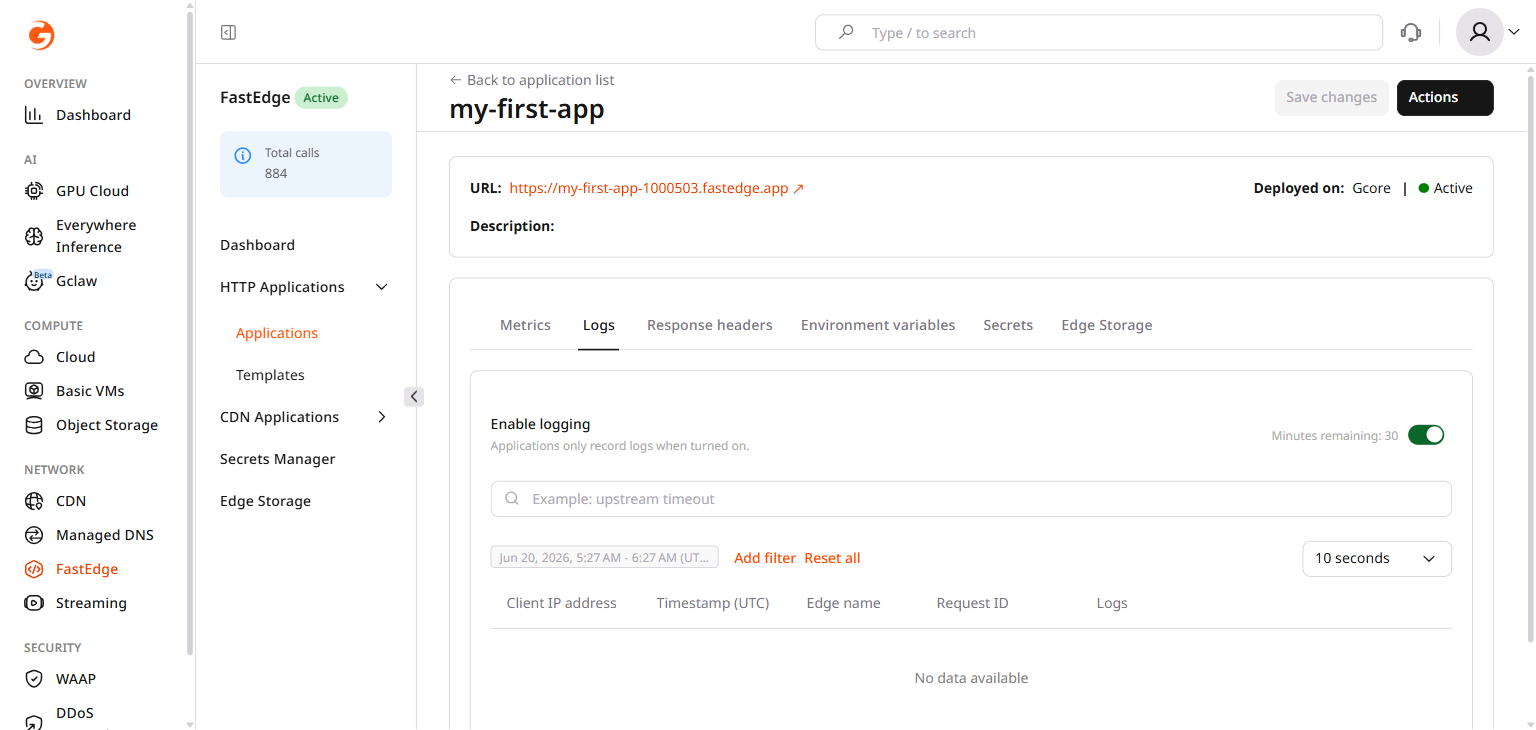Click the Managed DNS icon
The image size is (1536, 730).
coord(34,535)
